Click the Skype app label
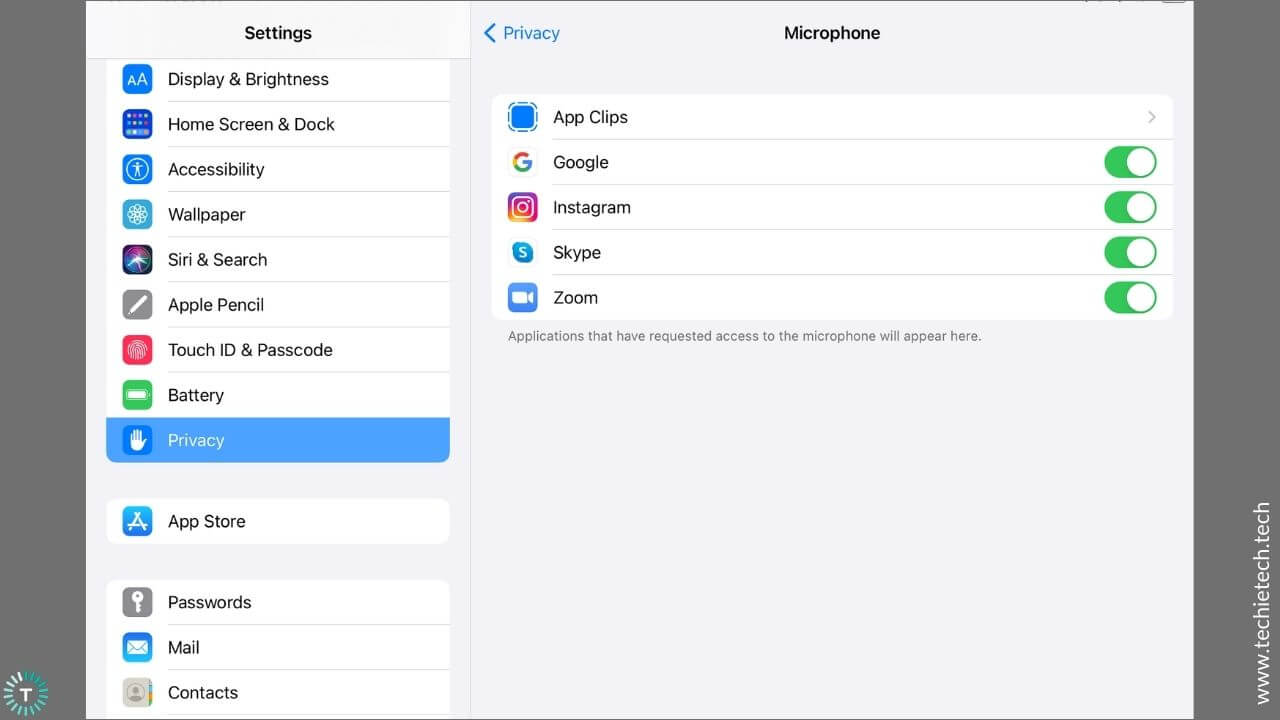The height and width of the screenshot is (720, 1280). coord(577,252)
